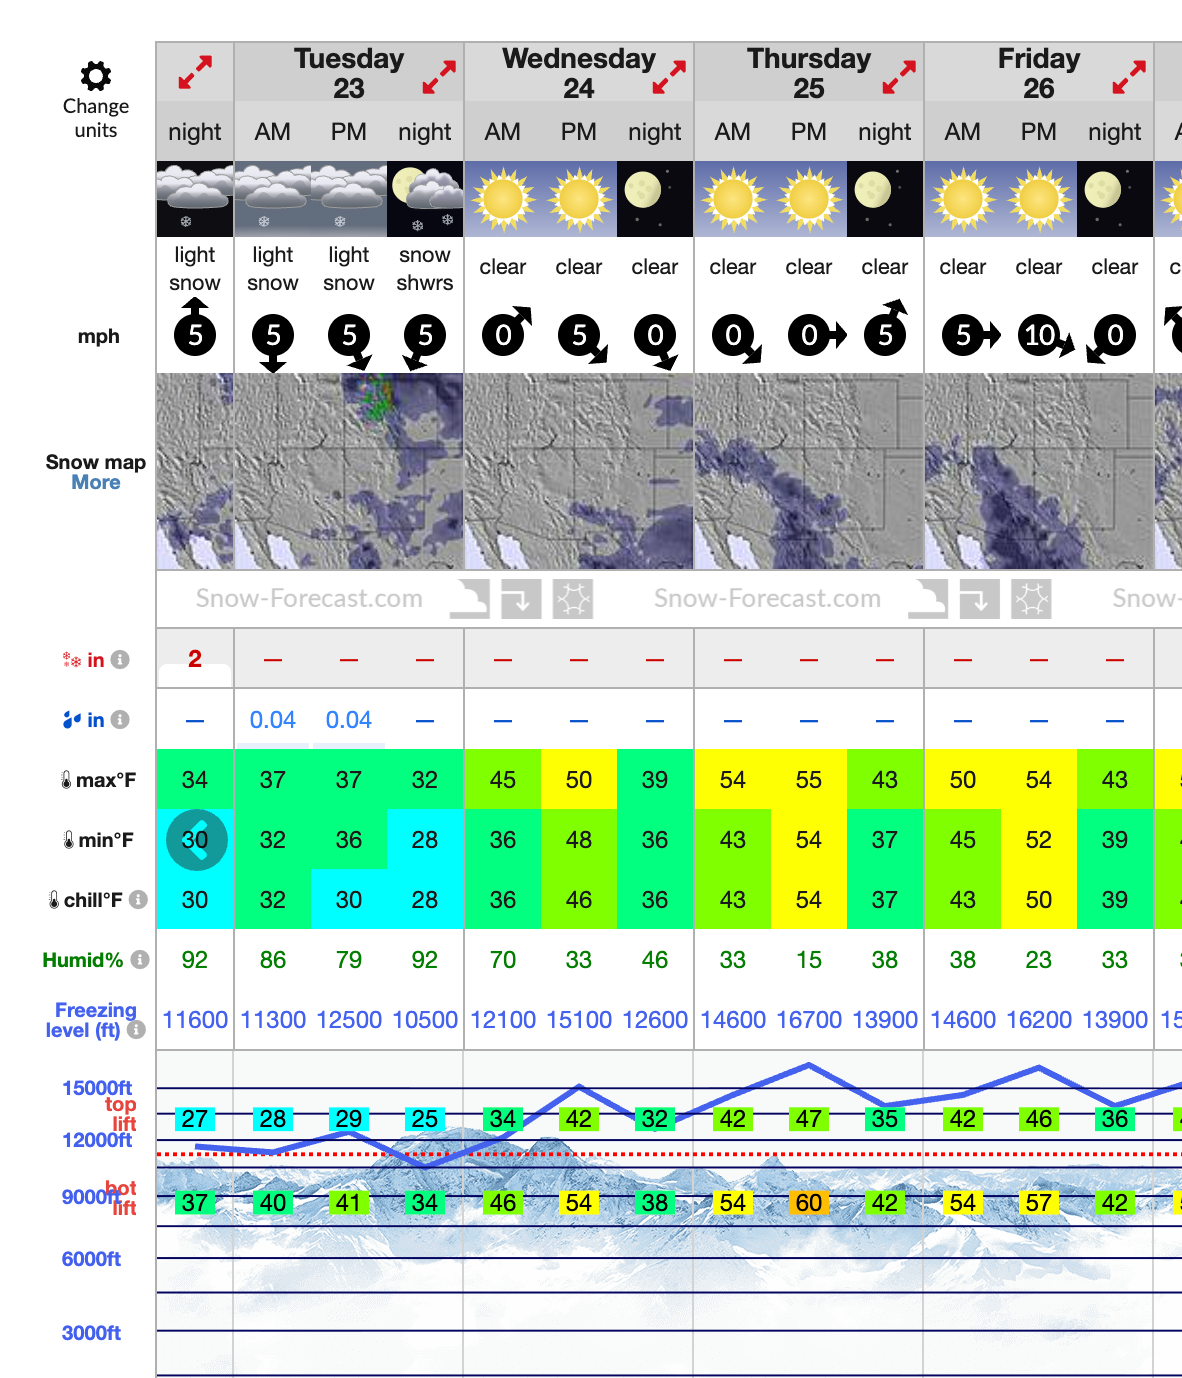Show the Freezing level info tooltip

click(x=137, y=1030)
